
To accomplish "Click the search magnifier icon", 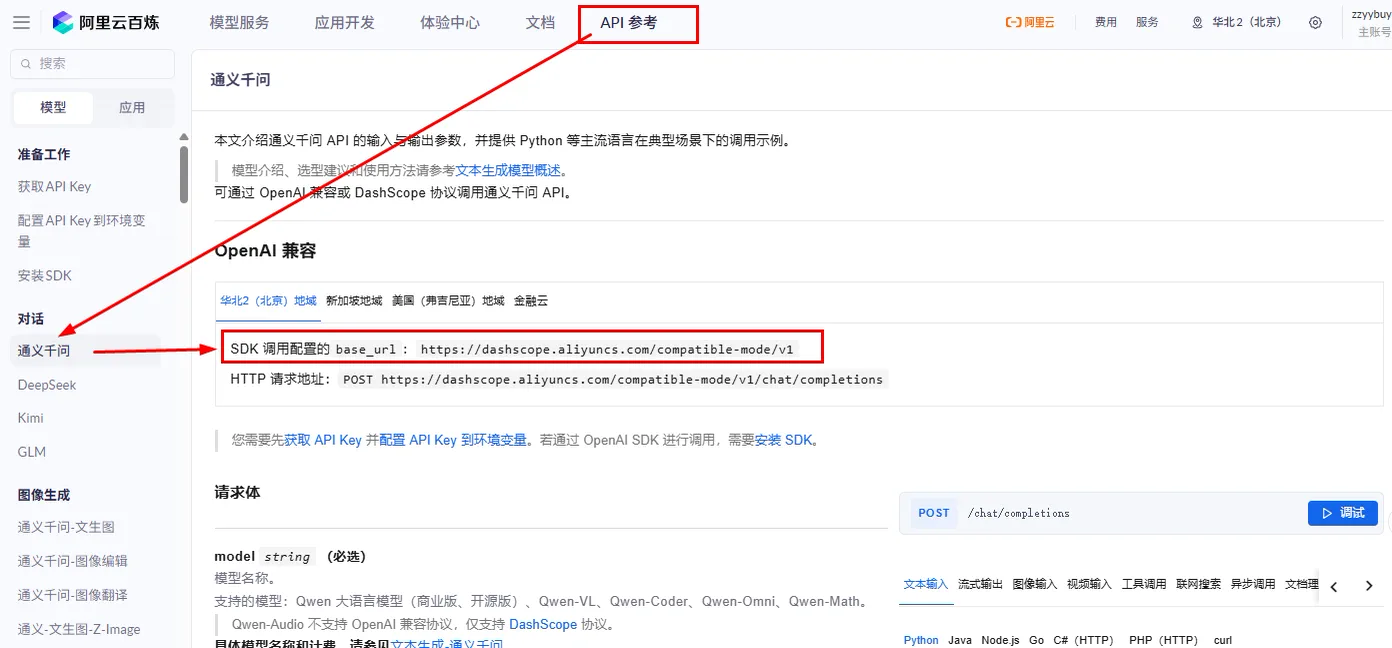I will coord(25,63).
